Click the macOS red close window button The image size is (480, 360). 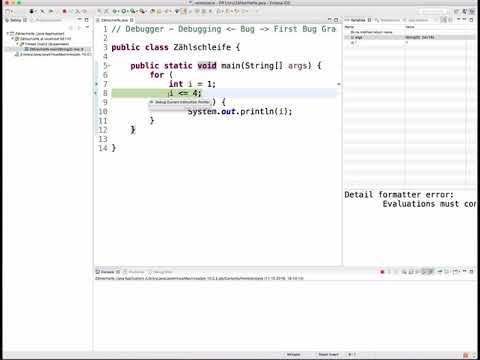click(x=7, y=2)
